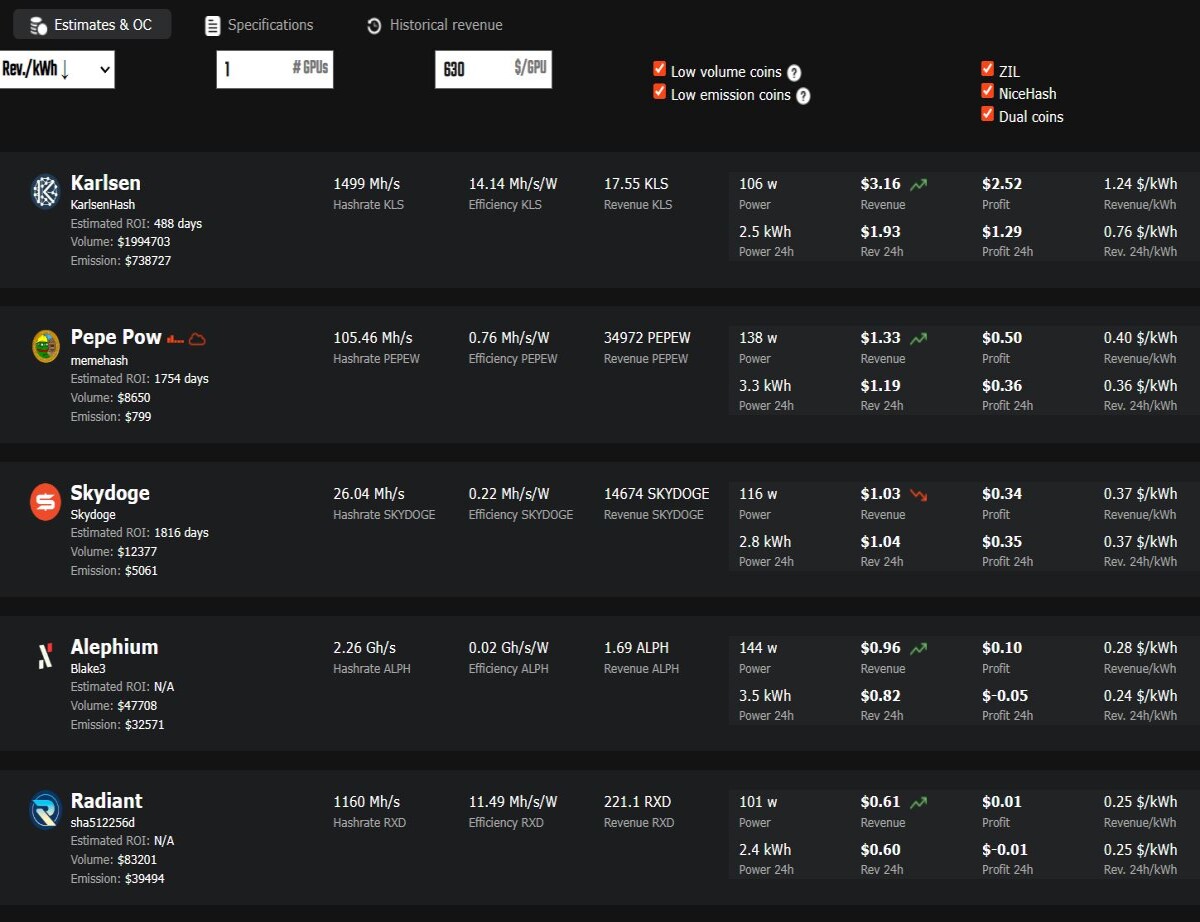Image resolution: width=1200 pixels, height=922 pixels.
Task: Click the low volume bars icon beside Pepe Pow
Action: click(176, 339)
